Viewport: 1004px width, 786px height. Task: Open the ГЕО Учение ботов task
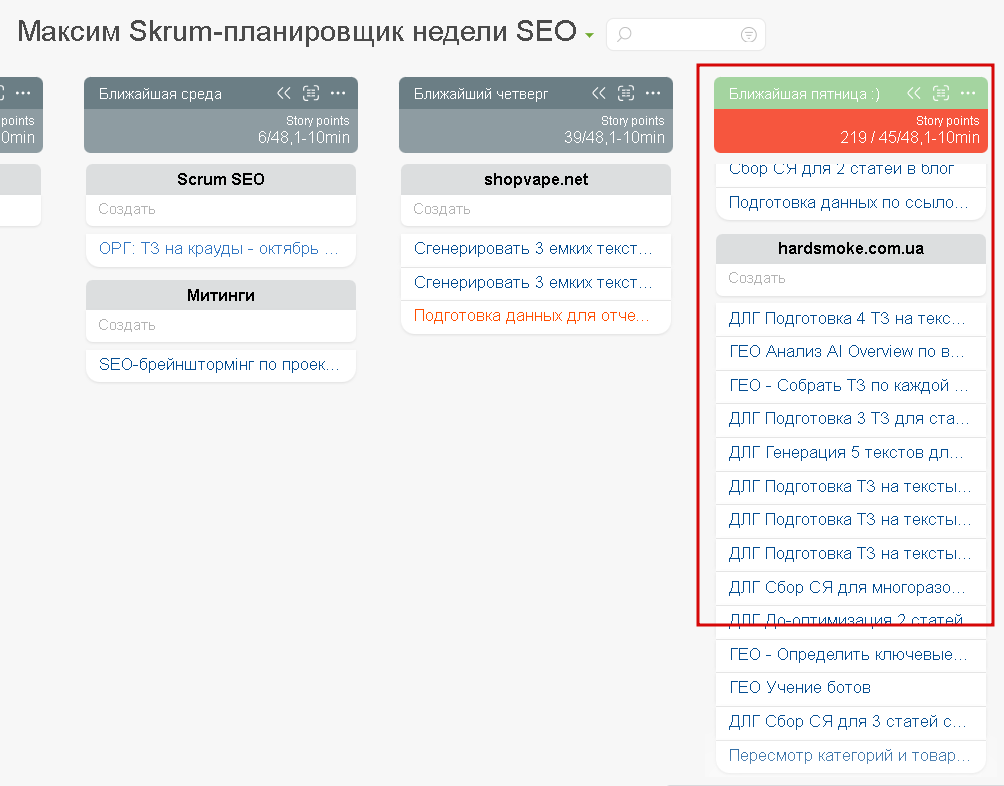click(x=800, y=688)
